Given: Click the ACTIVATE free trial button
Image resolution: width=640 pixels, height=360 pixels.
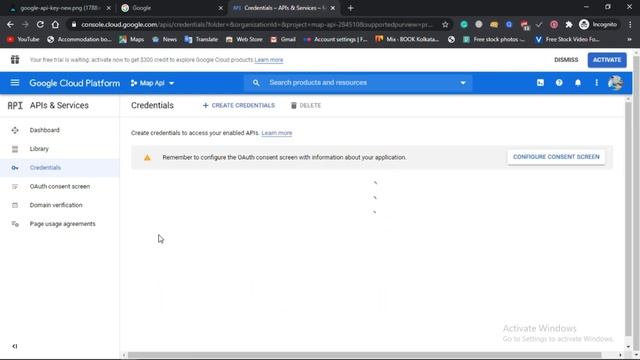Looking at the screenshot, I should click(607, 60).
